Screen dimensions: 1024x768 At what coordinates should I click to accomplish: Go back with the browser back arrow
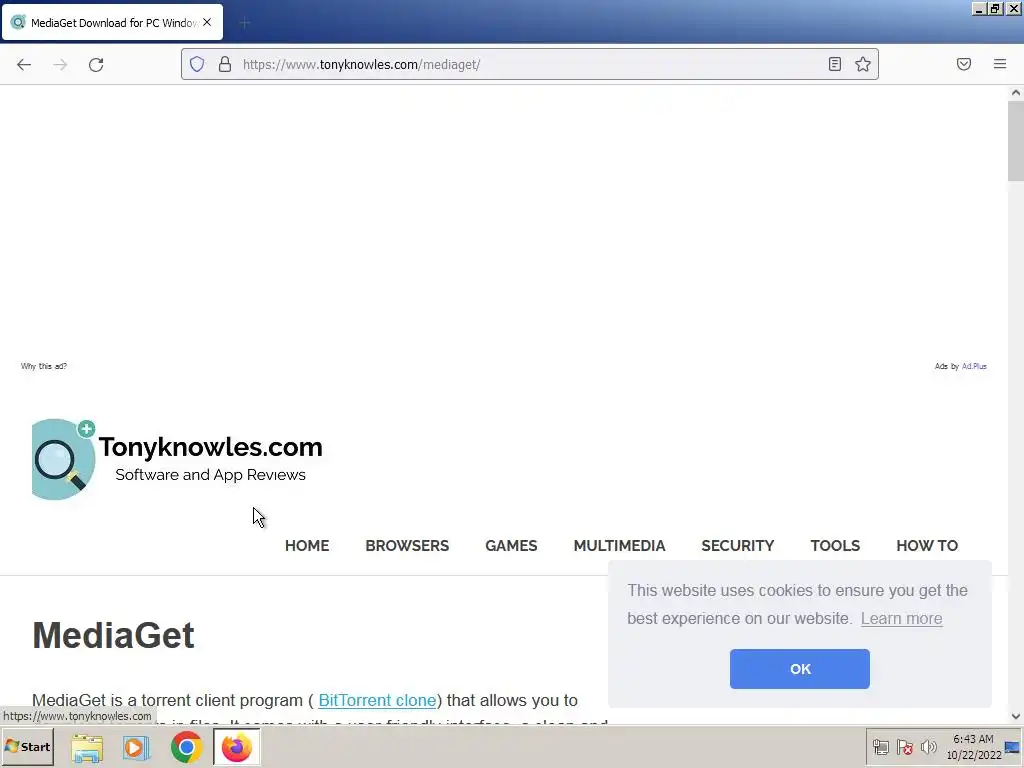pos(24,65)
